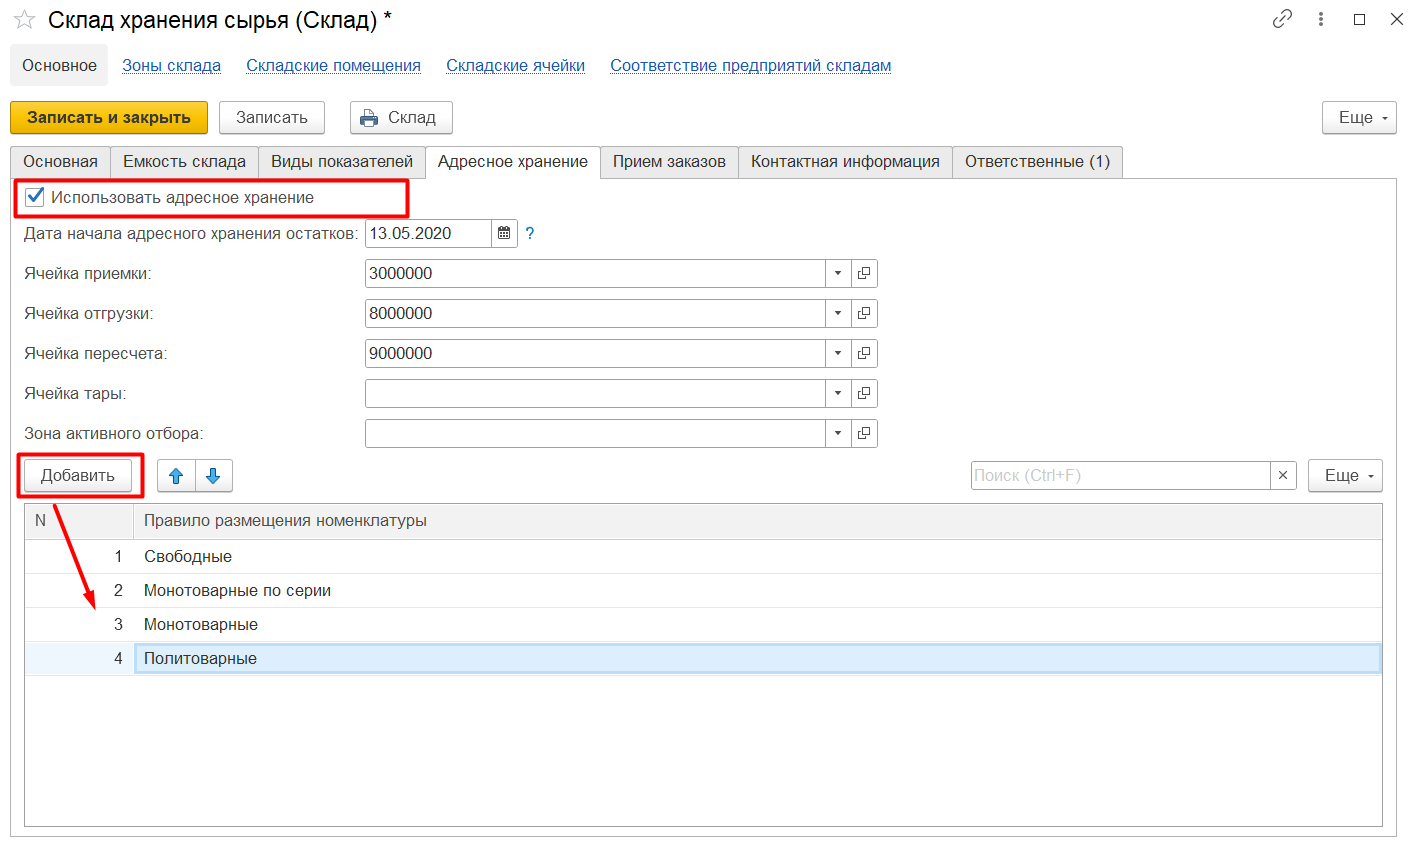This screenshot has width=1415, height=844.
Task: Move placement rule down with blue arrow
Action: (x=213, y=476)
